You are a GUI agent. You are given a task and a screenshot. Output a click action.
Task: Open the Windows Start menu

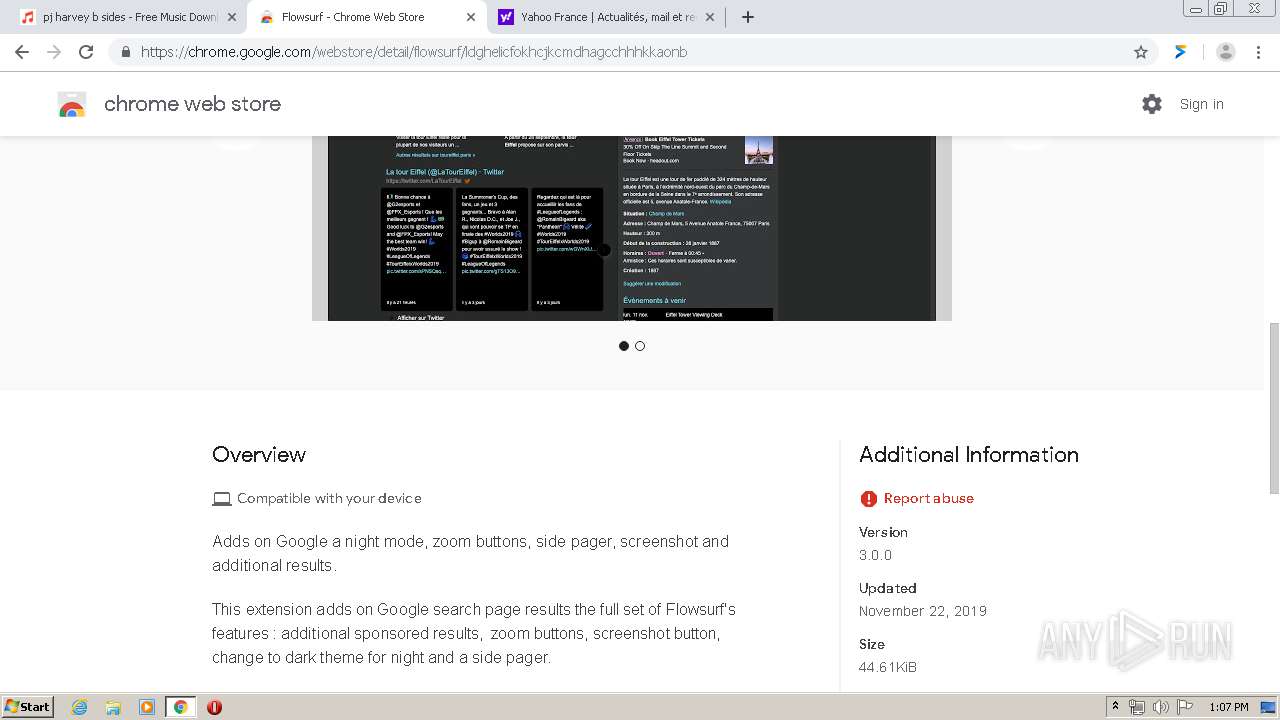(x=28, y=707)
